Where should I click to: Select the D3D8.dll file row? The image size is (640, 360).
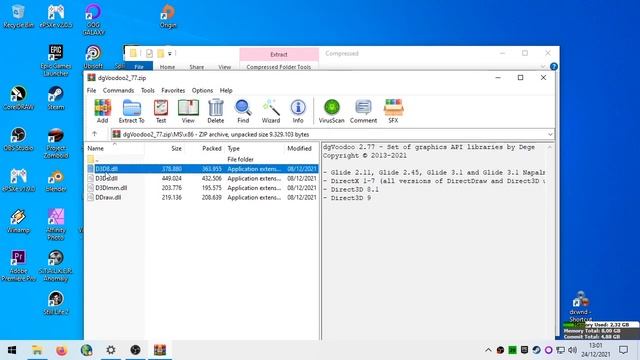[x=202, y=169]
